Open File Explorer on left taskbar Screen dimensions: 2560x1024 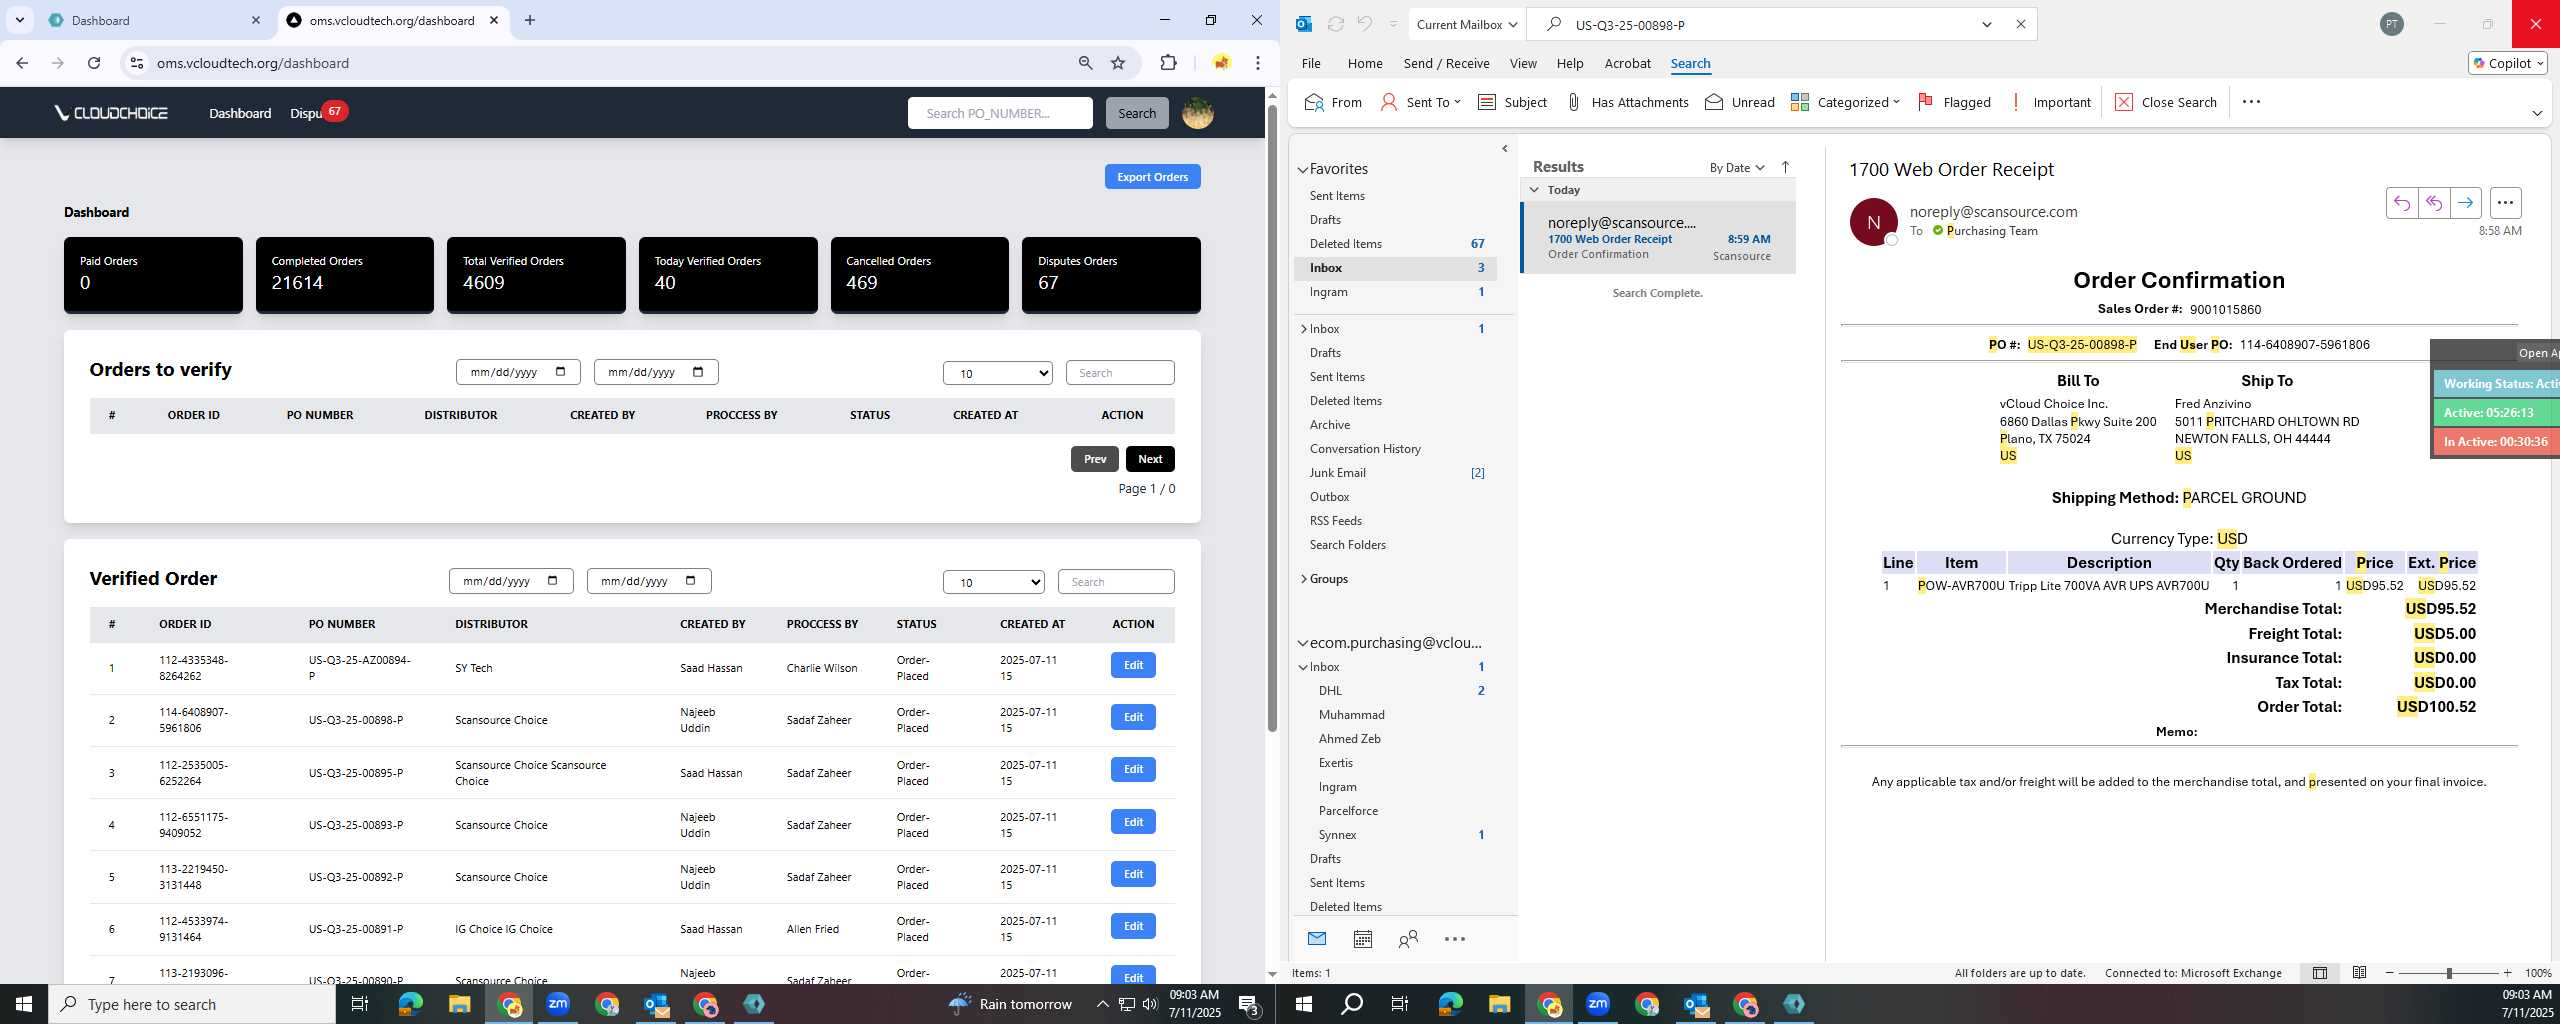[458, 1004]
